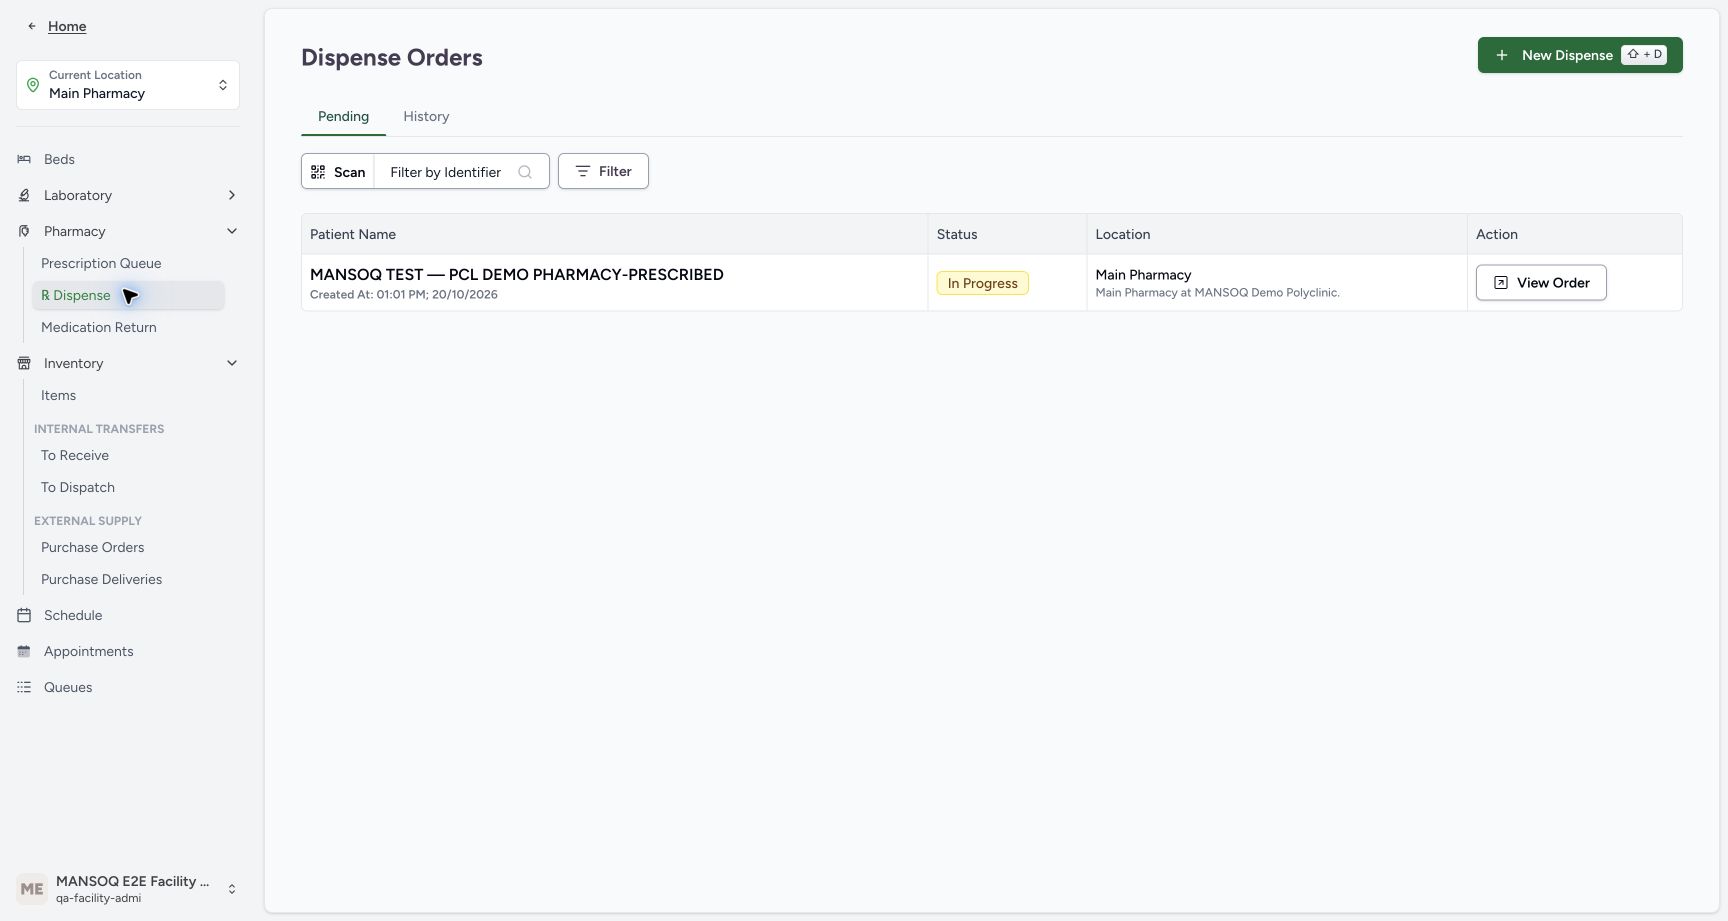Open Beds in the sidebar

[59, 159]
